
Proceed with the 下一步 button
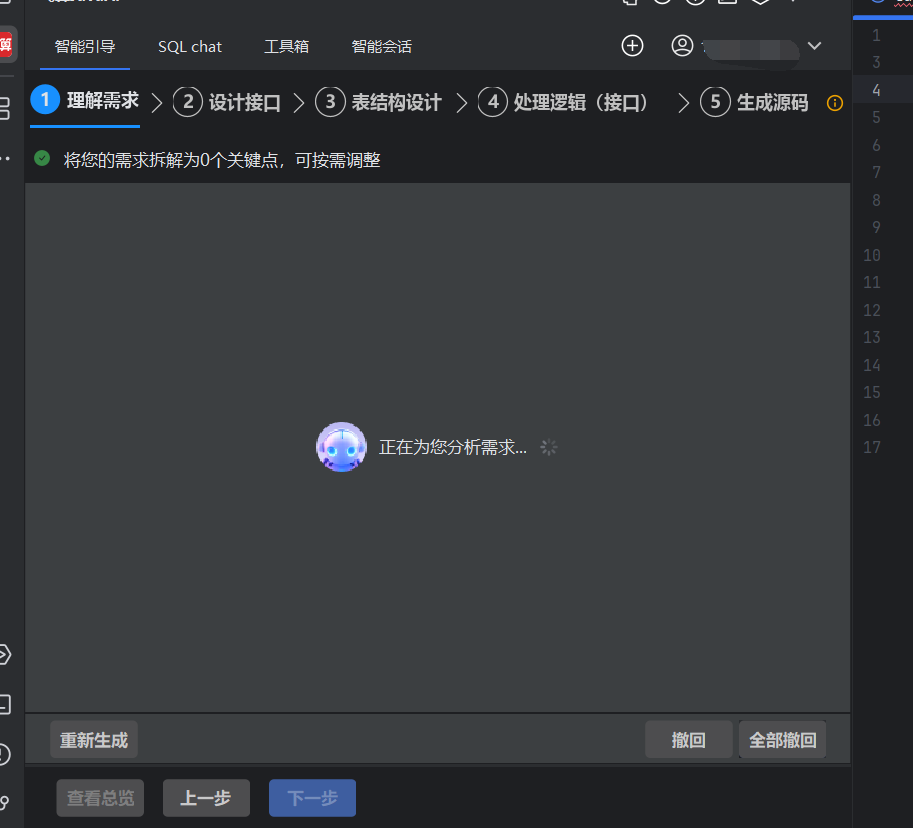click(x=312, y=797)
